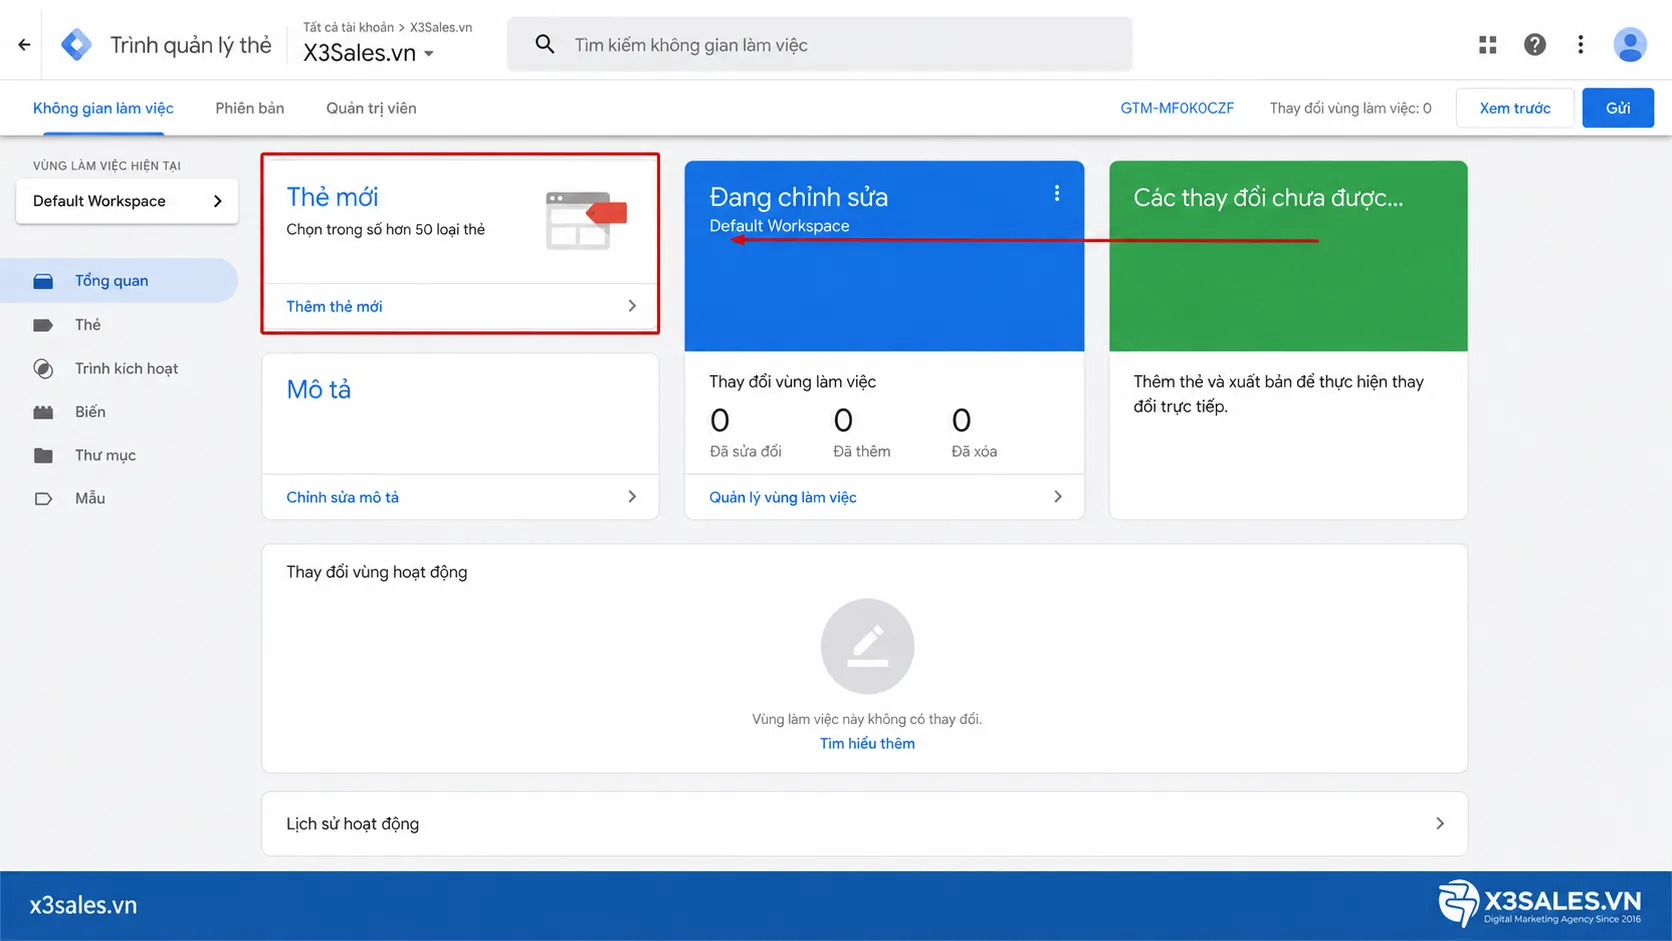Focus the Tìm kiếm không gian làm việc field
Viewport: 1672px width, 941px height.
(x=819, y=44)
